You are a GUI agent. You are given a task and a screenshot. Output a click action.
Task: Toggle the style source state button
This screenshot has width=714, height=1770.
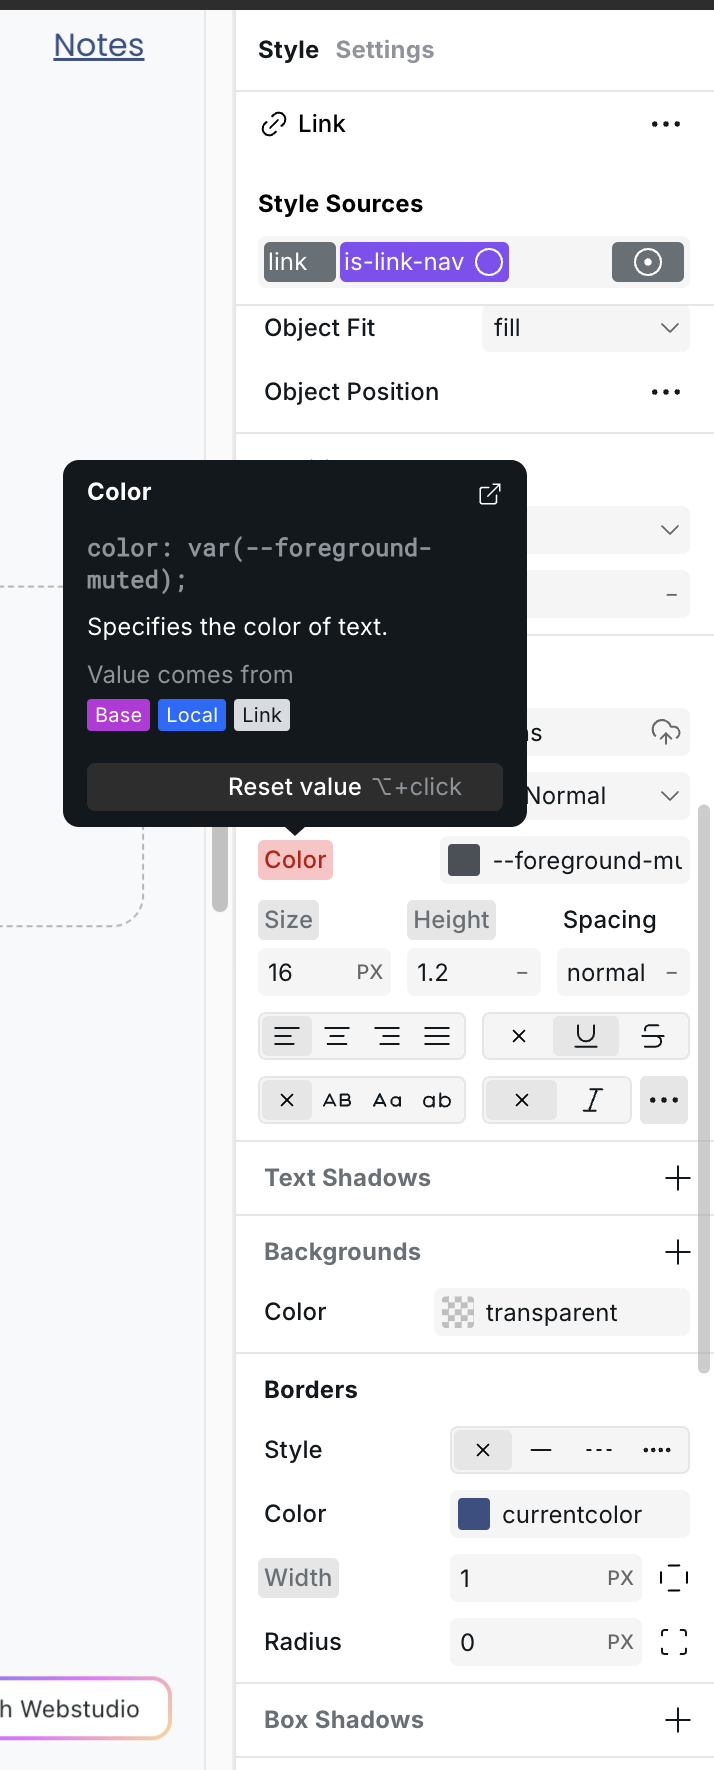tap(648, 262)
